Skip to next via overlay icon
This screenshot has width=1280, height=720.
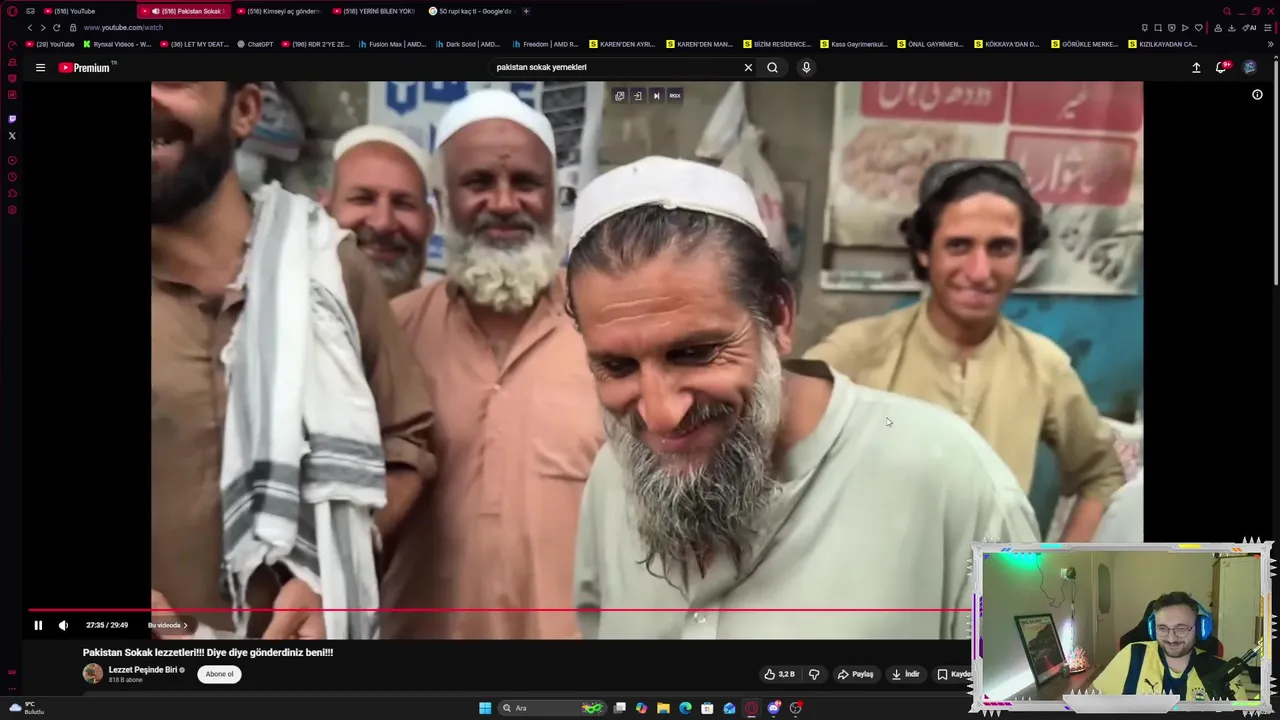click(x=656, y=96)
